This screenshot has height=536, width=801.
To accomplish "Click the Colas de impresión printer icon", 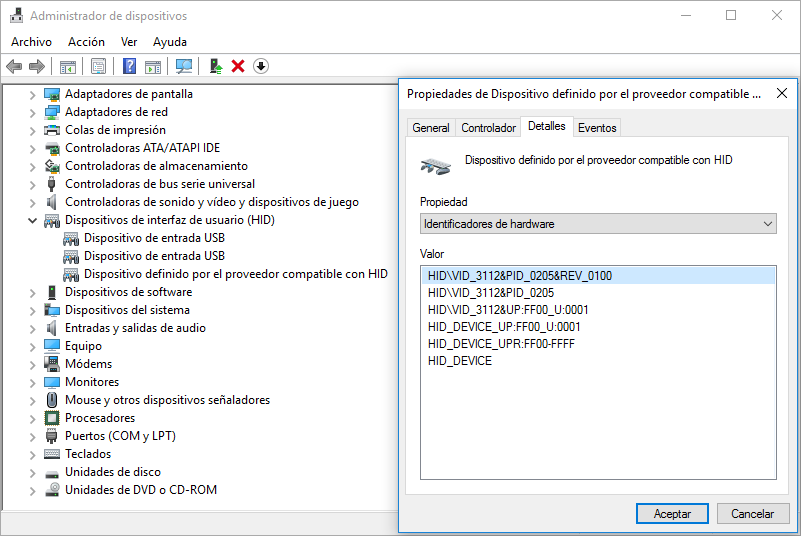I will pos(52,130).
